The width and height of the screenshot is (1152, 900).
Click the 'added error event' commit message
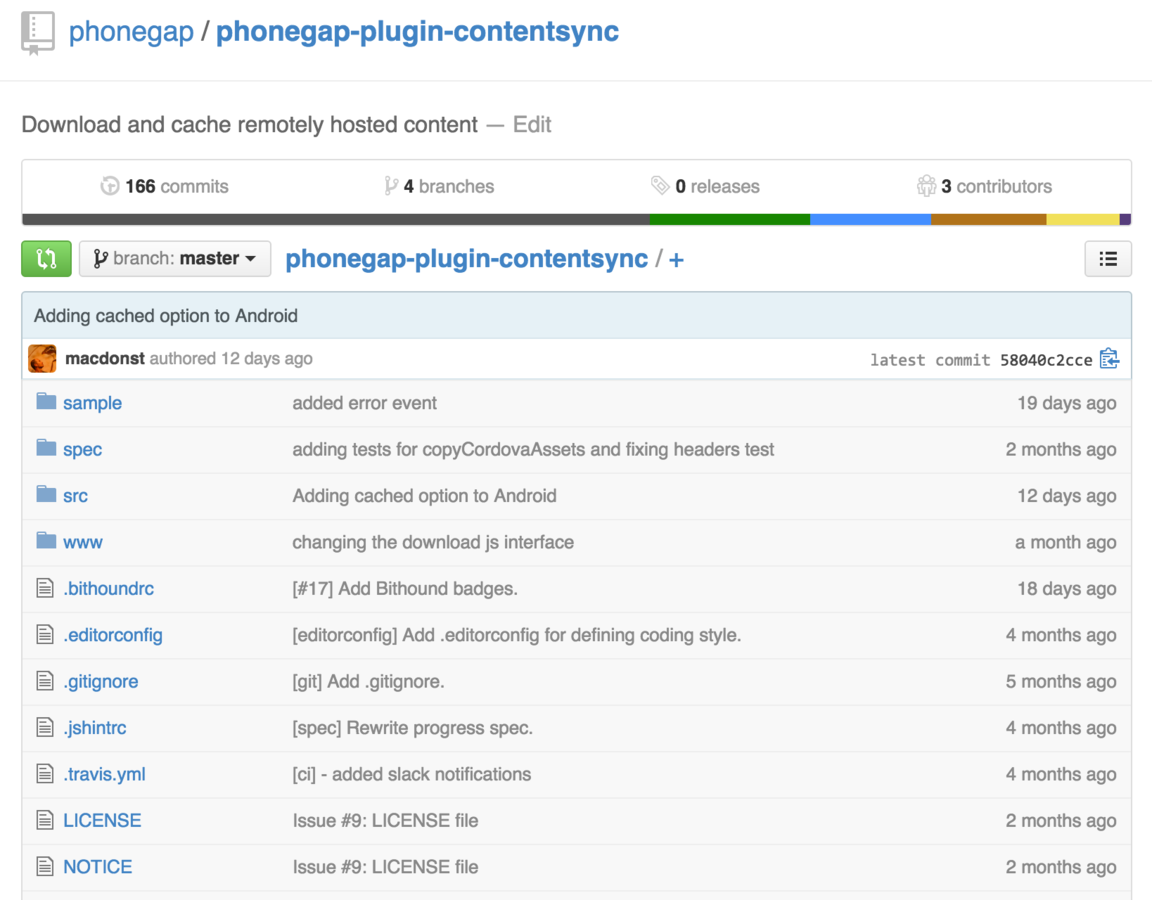pyautogui.click(x=364, y=403)
